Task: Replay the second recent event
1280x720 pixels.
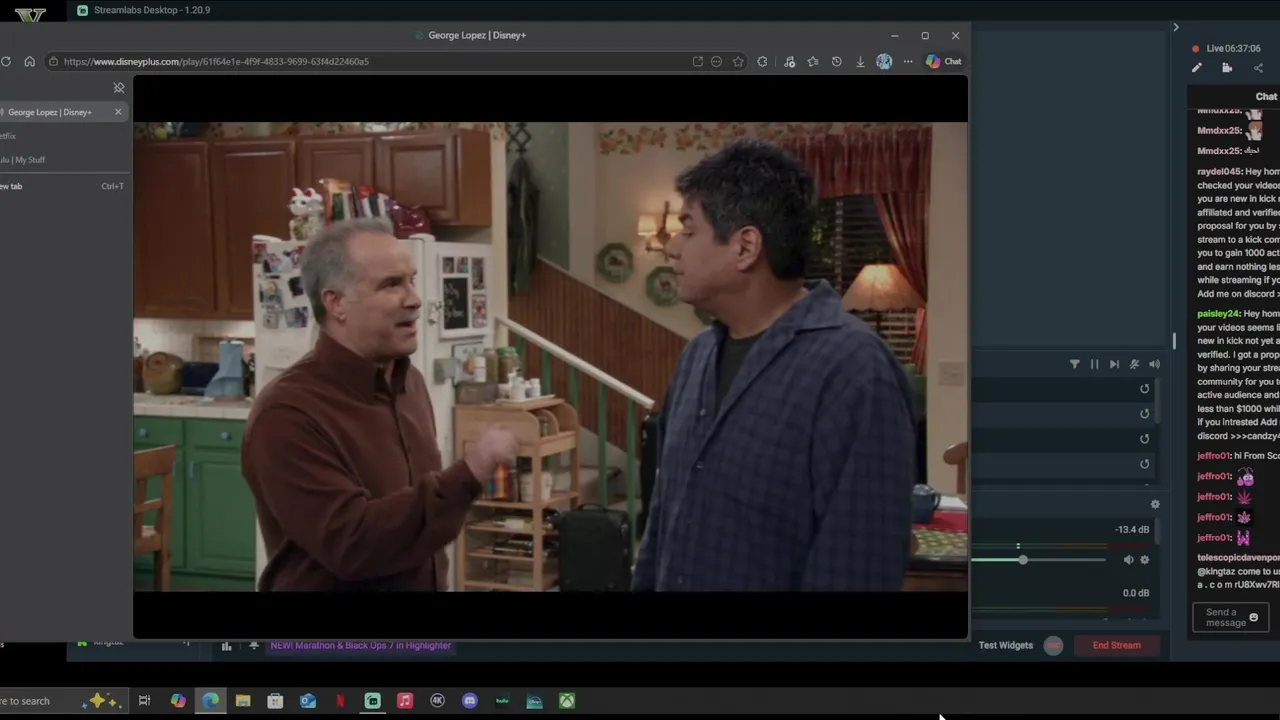Action: [x=1145, y=414]
